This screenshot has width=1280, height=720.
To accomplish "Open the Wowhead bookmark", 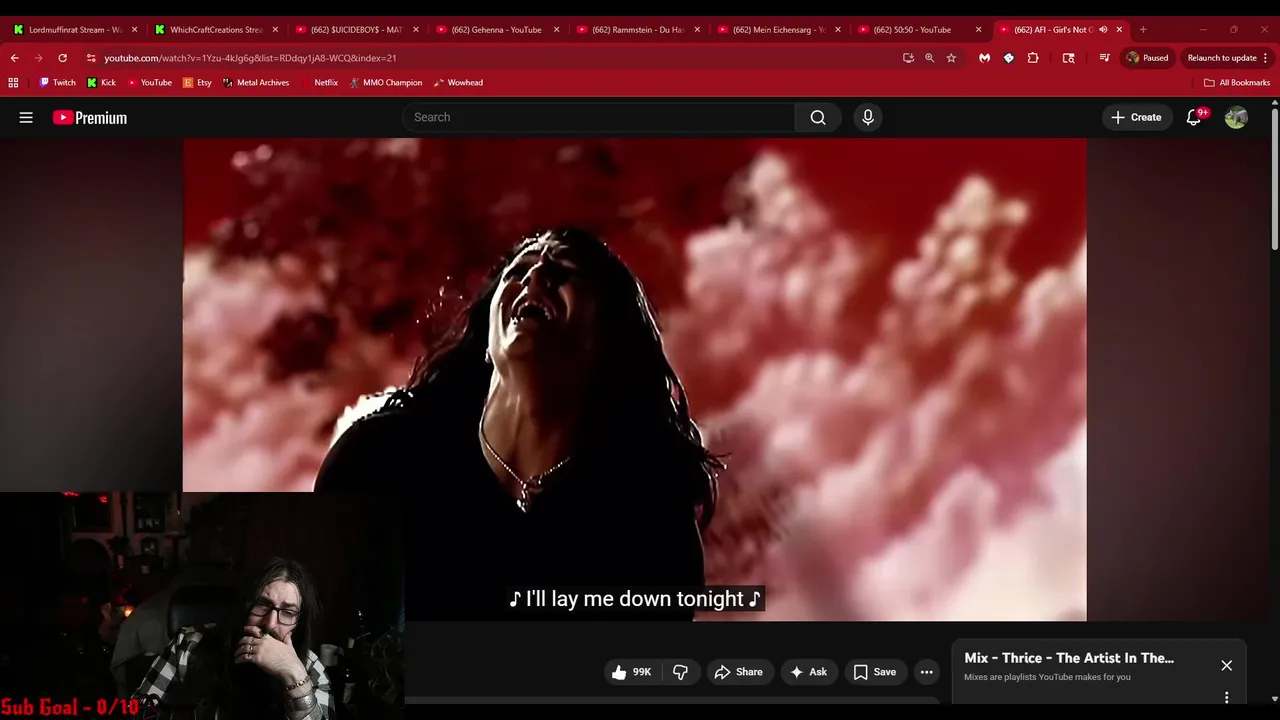I will (458, 83).
